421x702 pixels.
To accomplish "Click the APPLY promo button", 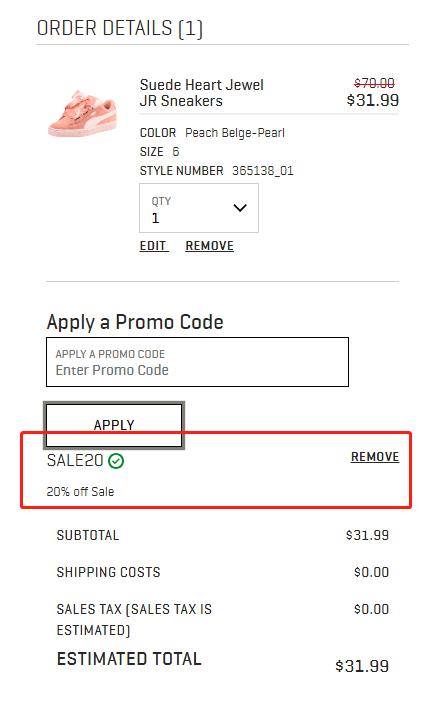I will pos(114,424).
